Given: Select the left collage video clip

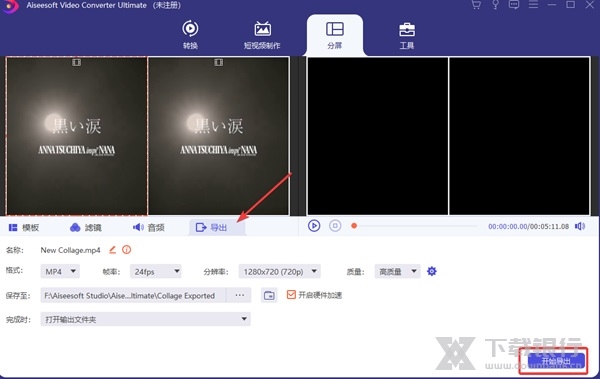Looking at the screenshot, I should click(77, 136).
